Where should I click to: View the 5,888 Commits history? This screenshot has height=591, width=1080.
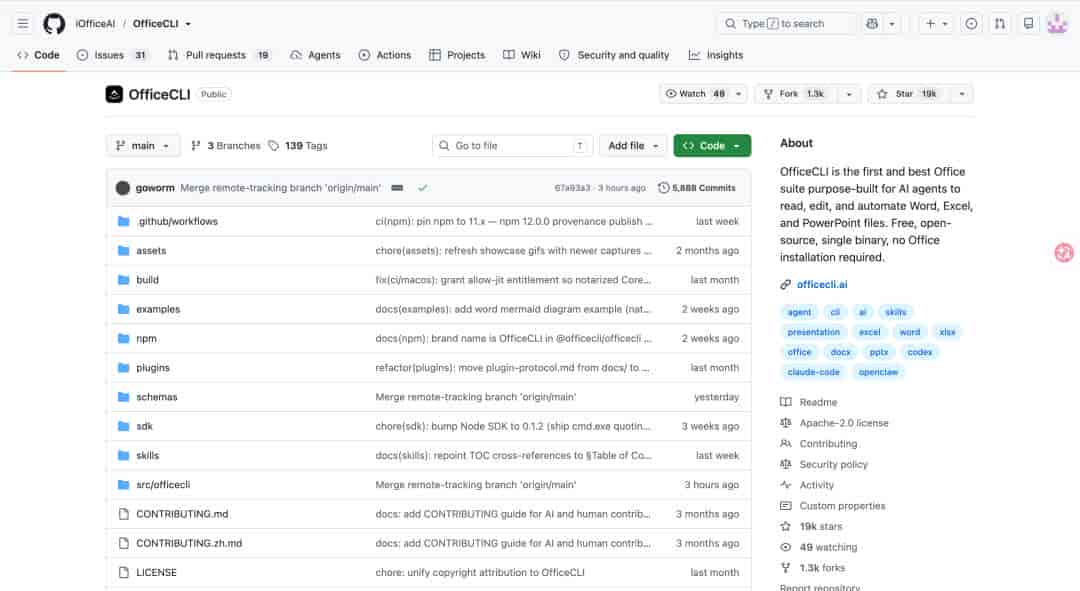coord(697,188)
